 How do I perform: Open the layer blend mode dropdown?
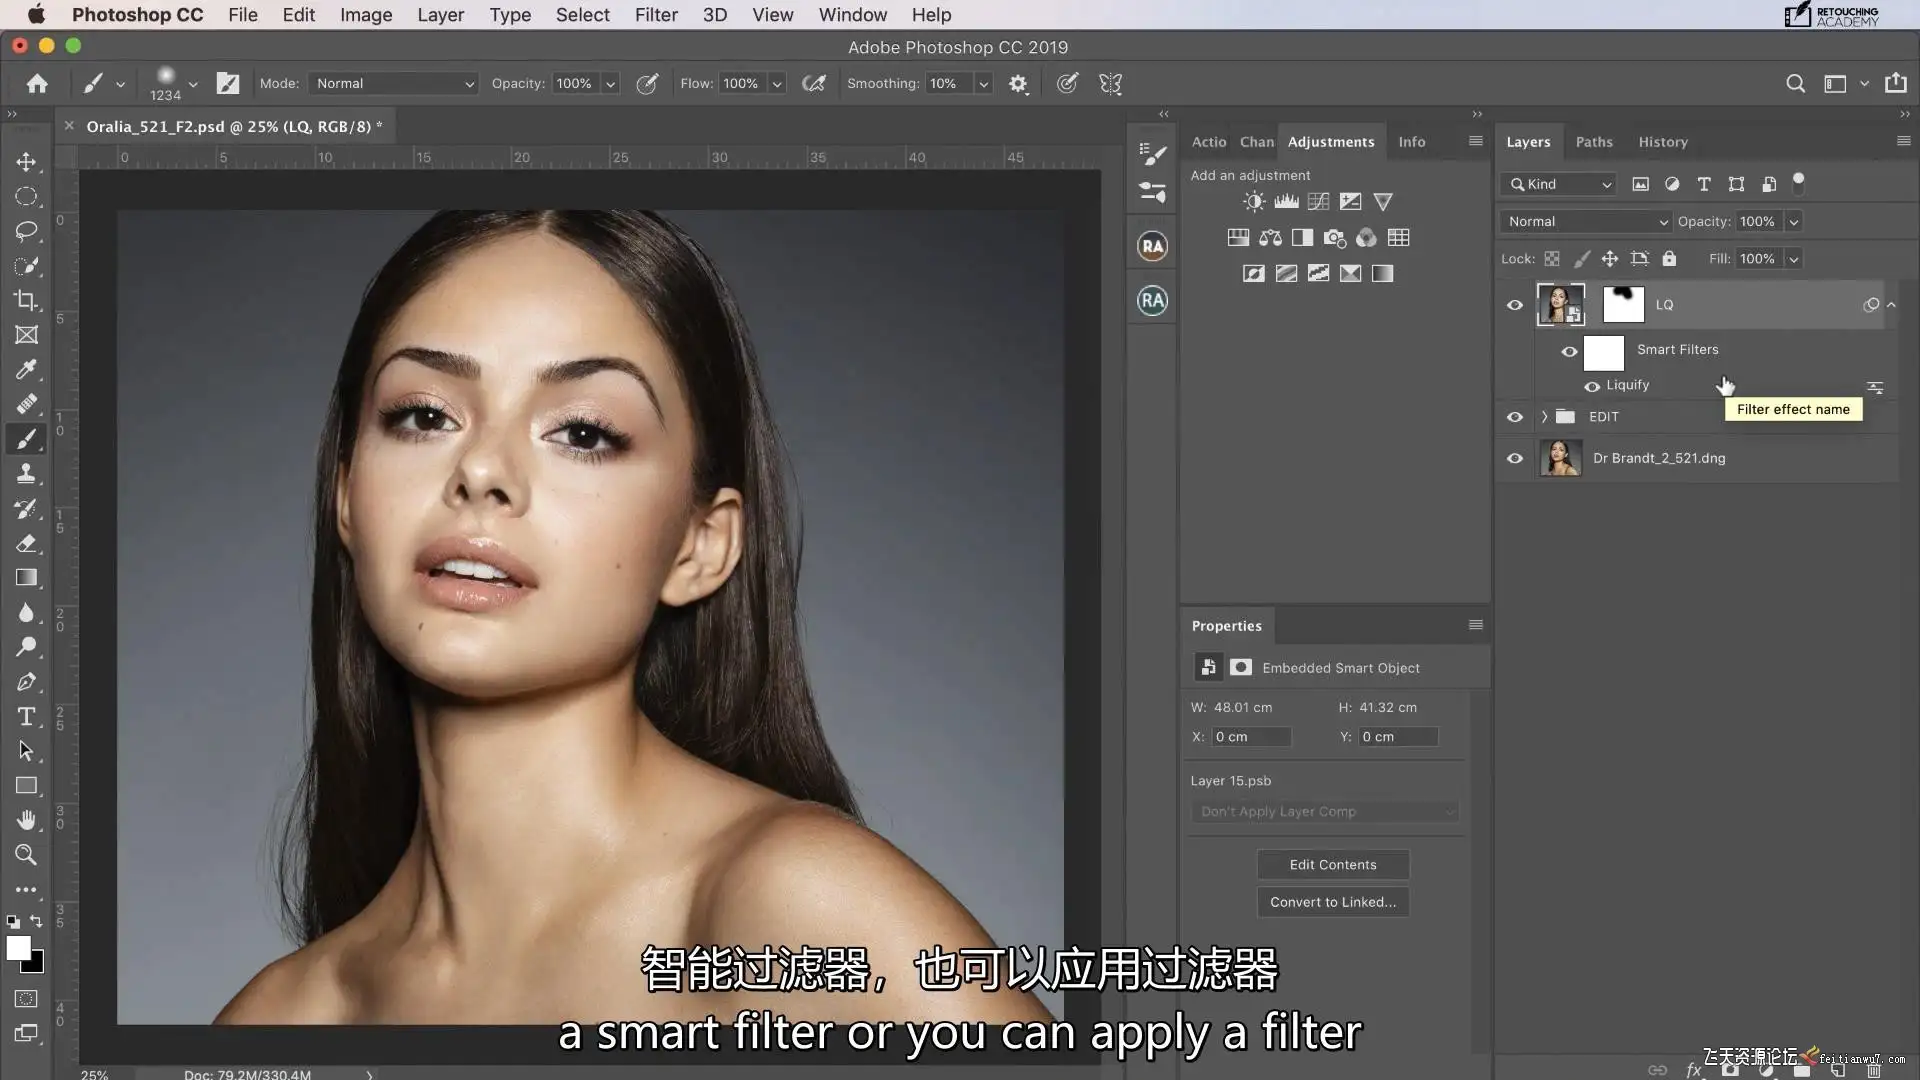tap(1586, 222)
